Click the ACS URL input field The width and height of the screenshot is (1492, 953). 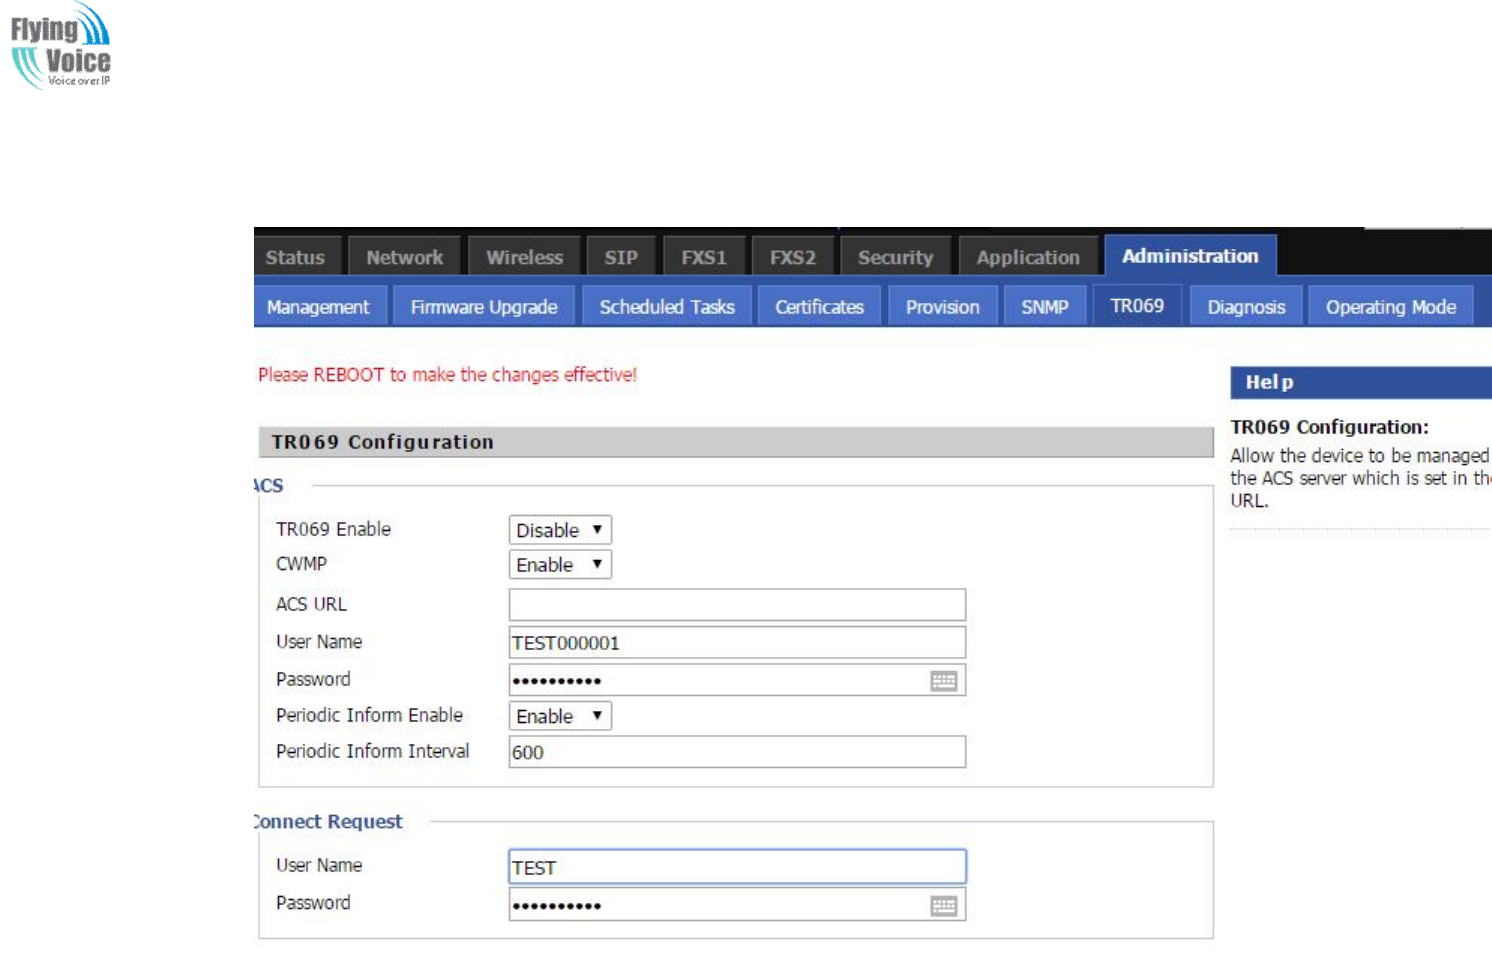coord(737,605)
